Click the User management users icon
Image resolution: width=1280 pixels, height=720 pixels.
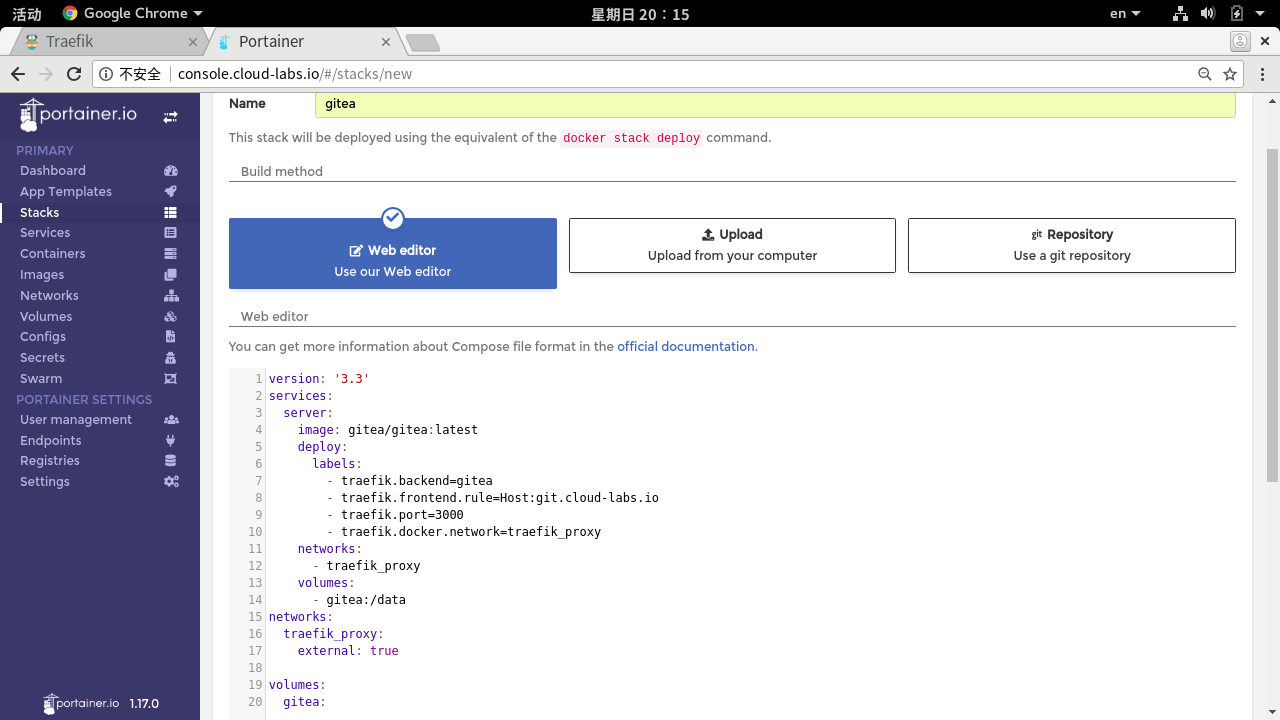tap(171, 420)
